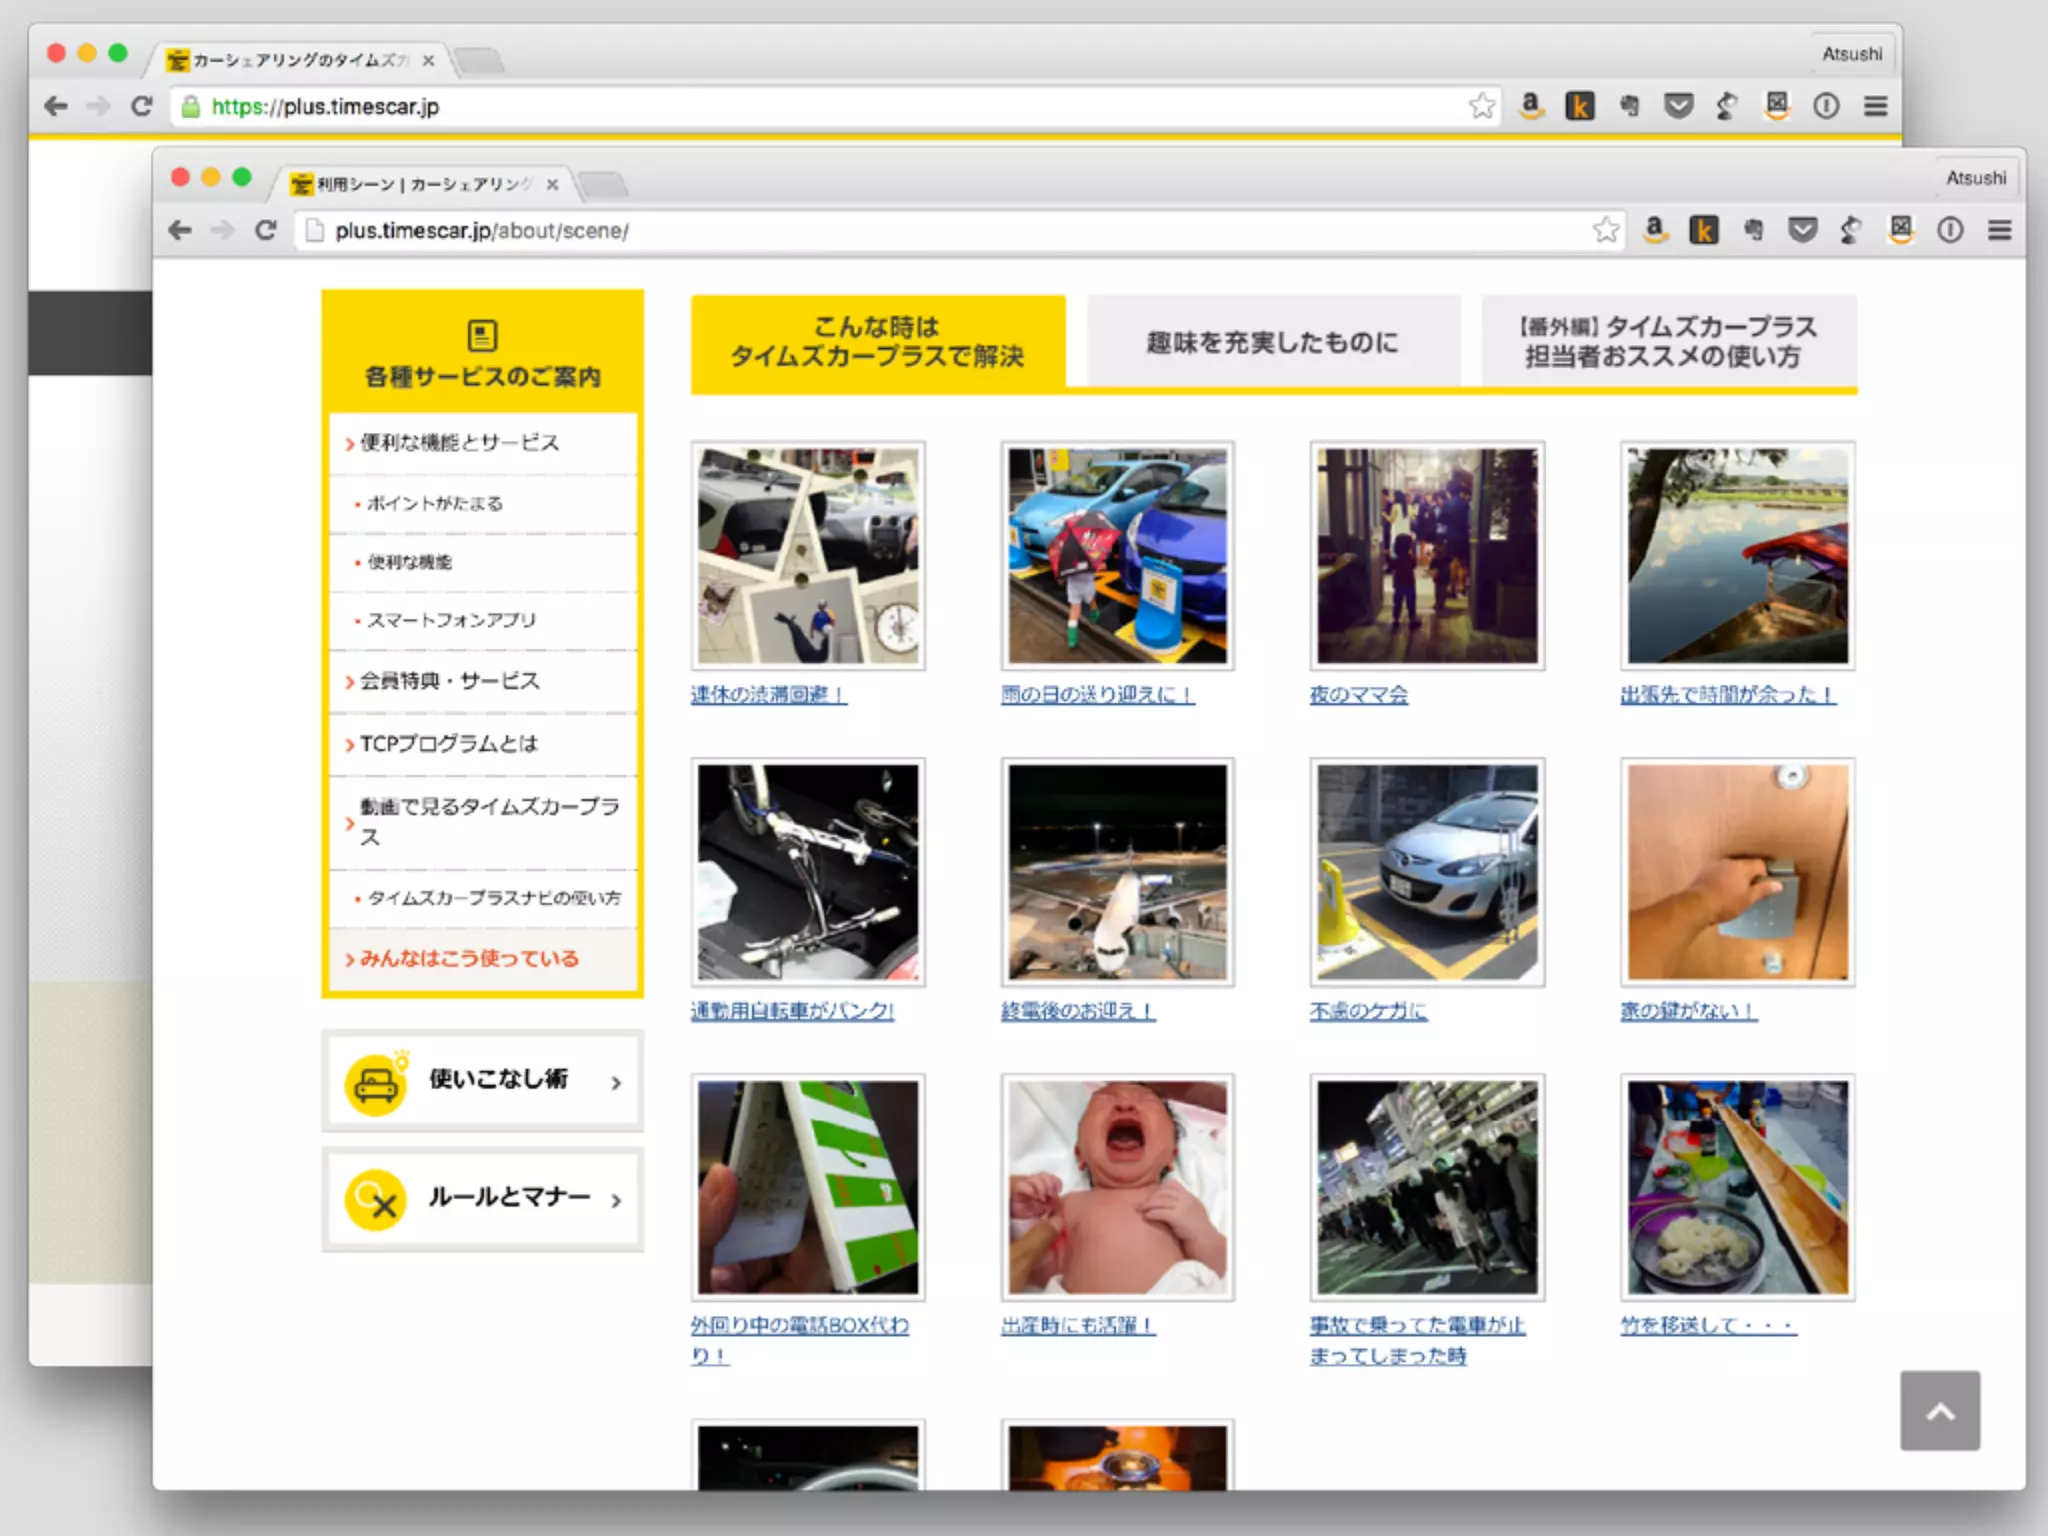Select 担当者おススメの使い方 tab

(1668, 342)
